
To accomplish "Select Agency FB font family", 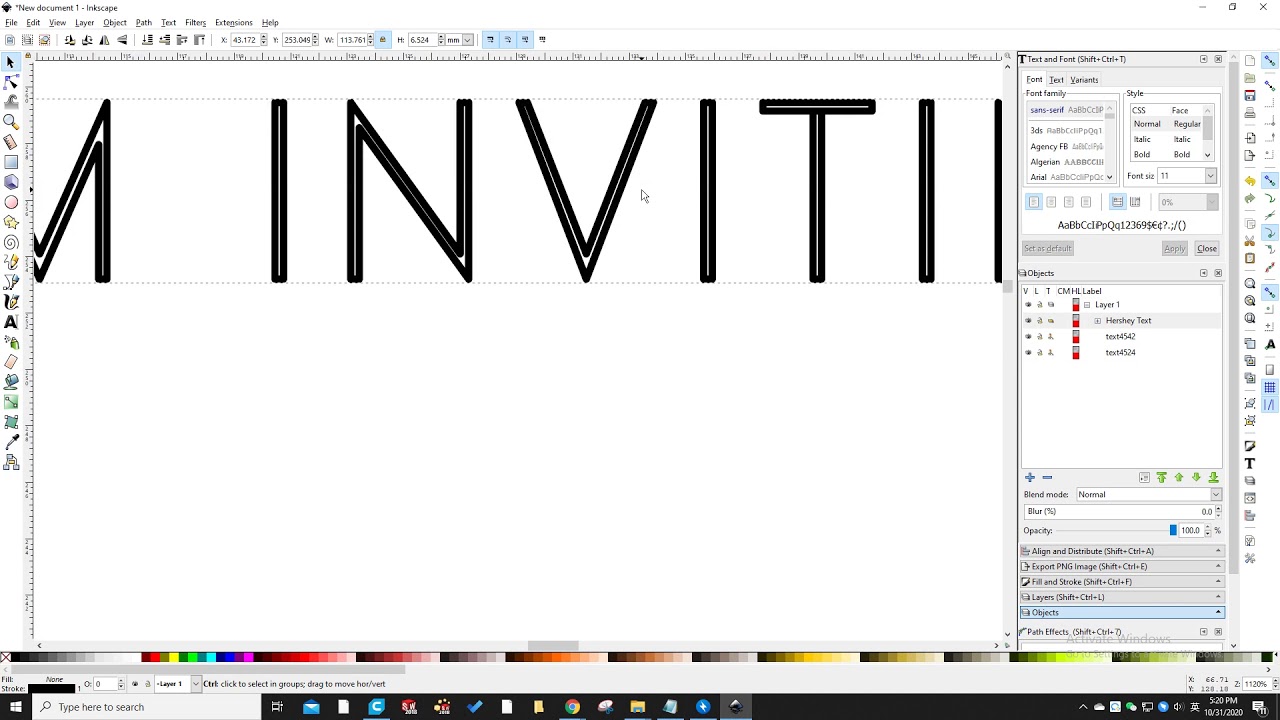I will pyautogui.click(x=1068, y=147).
